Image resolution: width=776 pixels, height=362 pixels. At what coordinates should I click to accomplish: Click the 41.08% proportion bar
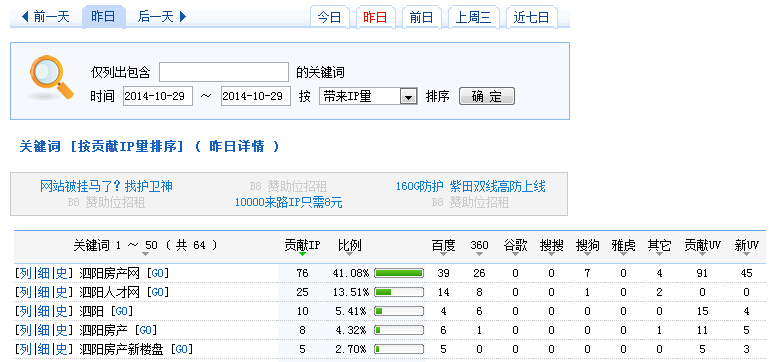[x=399, y=273]
